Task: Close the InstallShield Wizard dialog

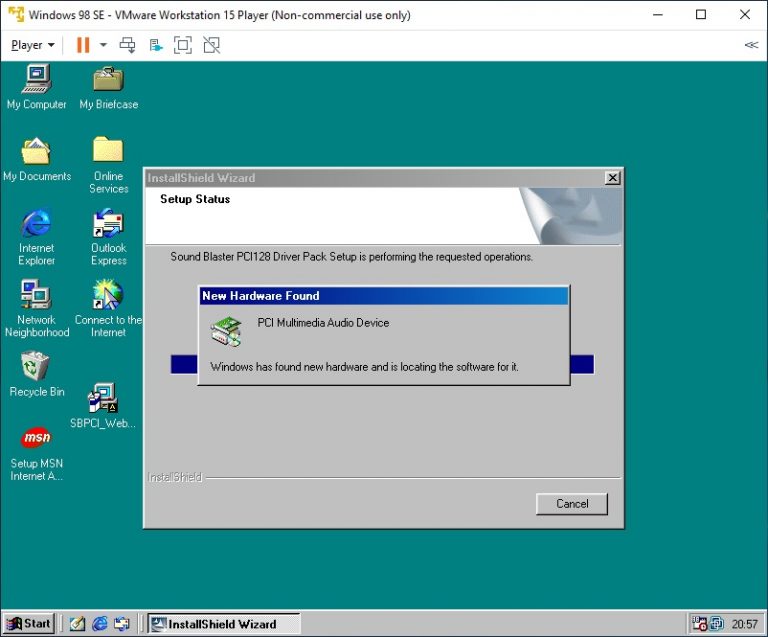Action: pyautogui.click(x=612, y=178)
